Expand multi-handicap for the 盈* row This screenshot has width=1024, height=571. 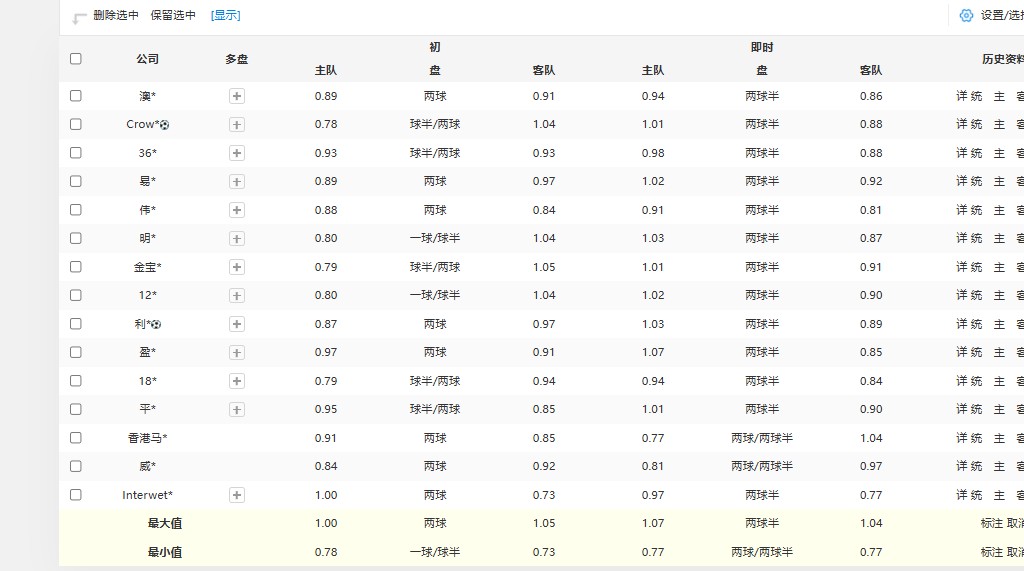coord(237,352)
